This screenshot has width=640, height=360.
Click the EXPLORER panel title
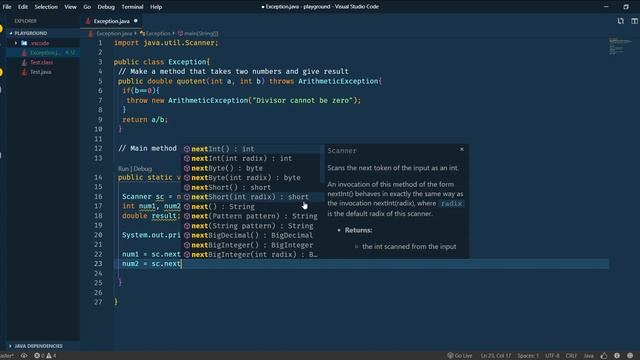[x=25, y=21]
